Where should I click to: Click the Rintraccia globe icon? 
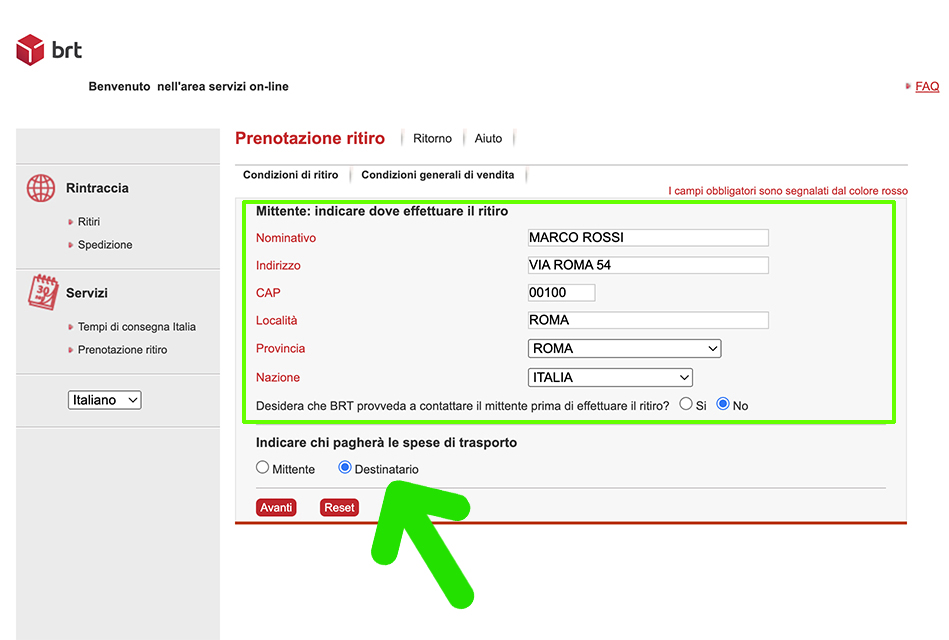(41, 188)
